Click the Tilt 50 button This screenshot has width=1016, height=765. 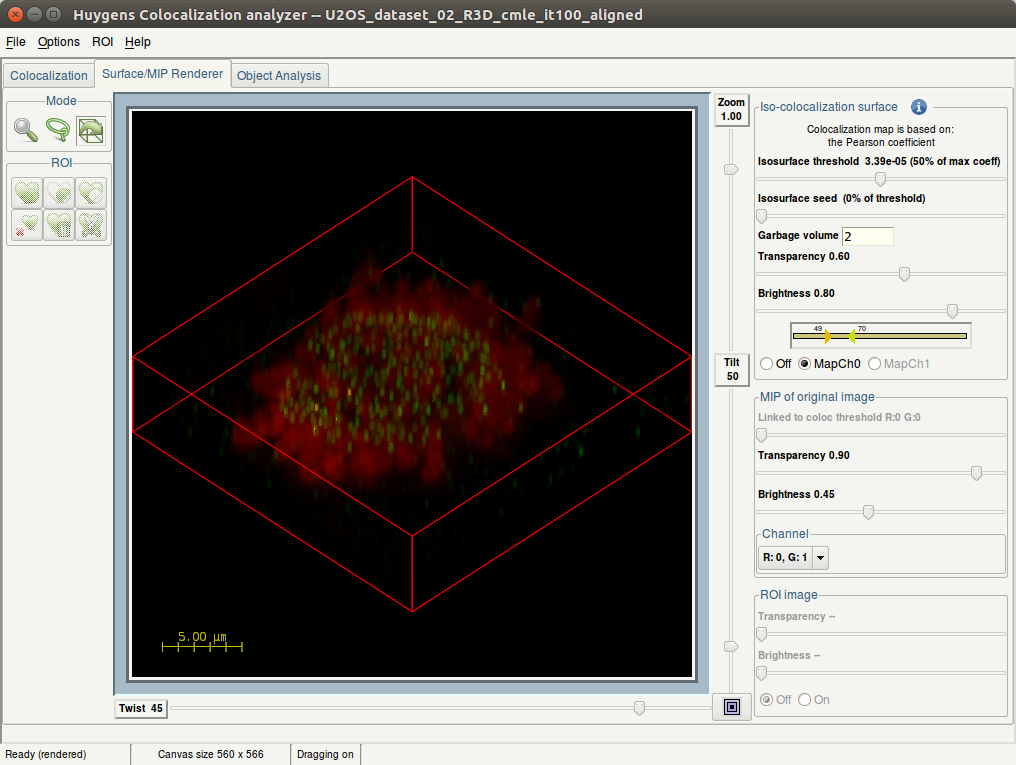(732, 369)
